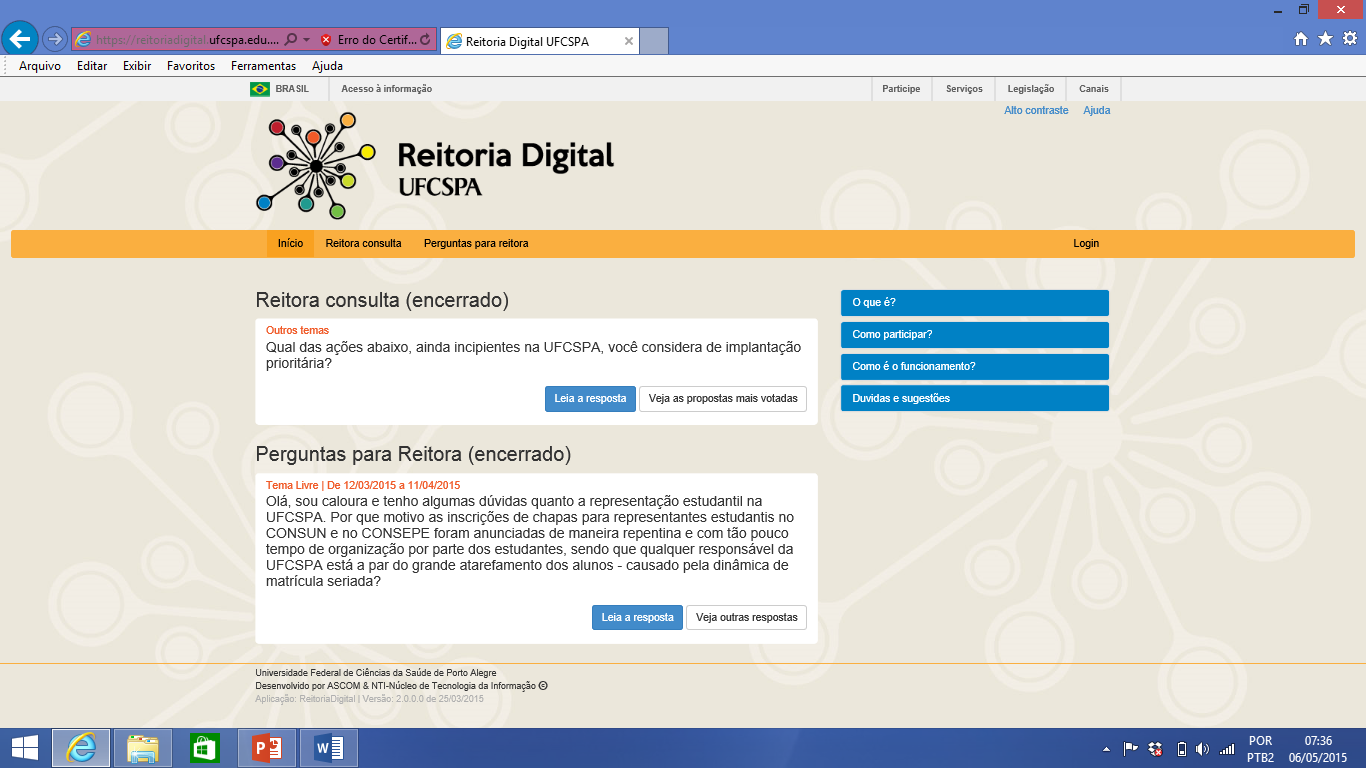Click the Outros temas label
This screenshot has width=1366, height=768.
(x=297, y=330)
